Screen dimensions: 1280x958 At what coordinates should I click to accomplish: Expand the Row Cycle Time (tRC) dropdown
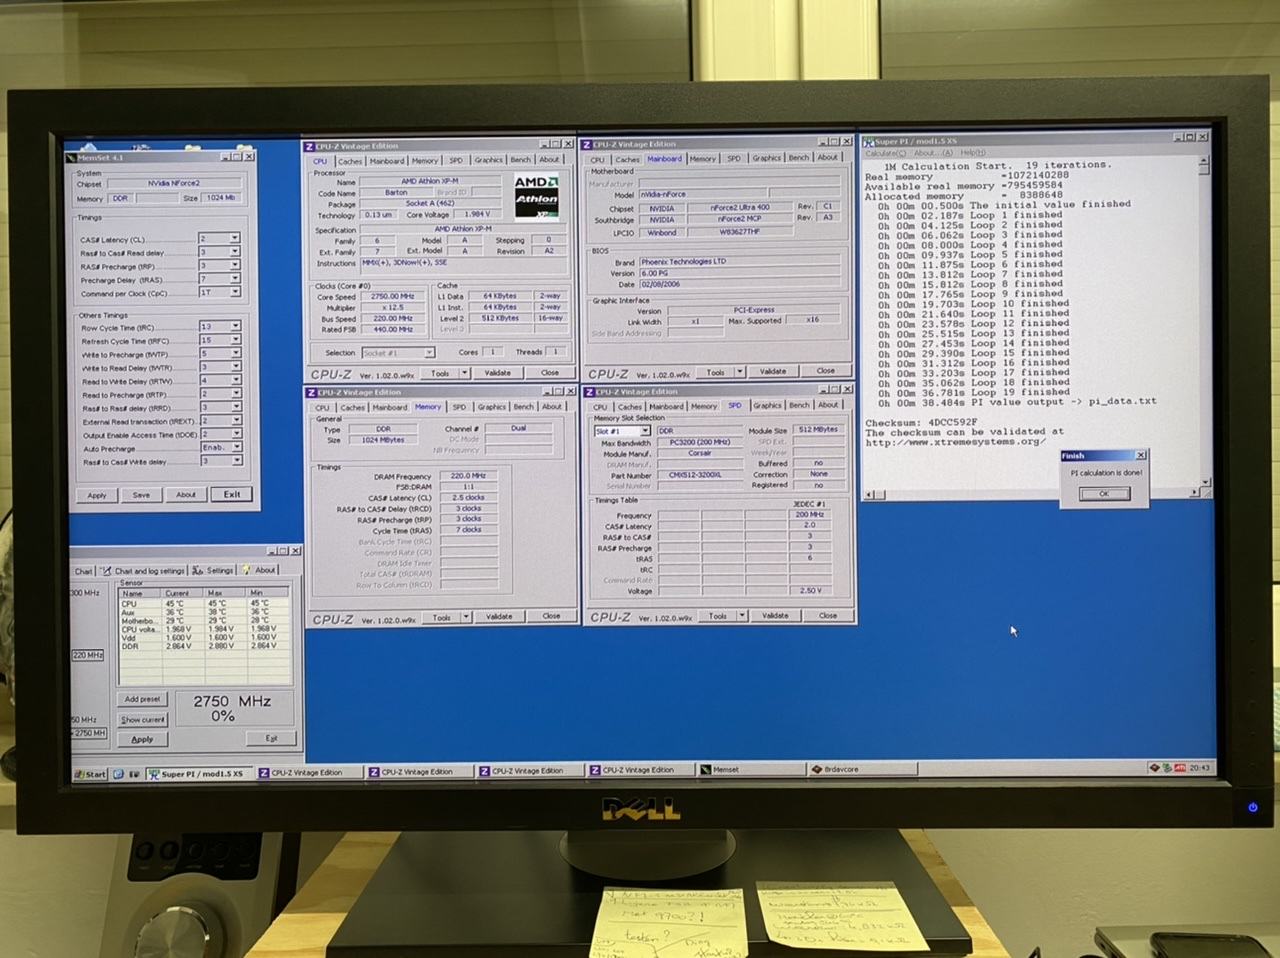(x=235, y=326)
